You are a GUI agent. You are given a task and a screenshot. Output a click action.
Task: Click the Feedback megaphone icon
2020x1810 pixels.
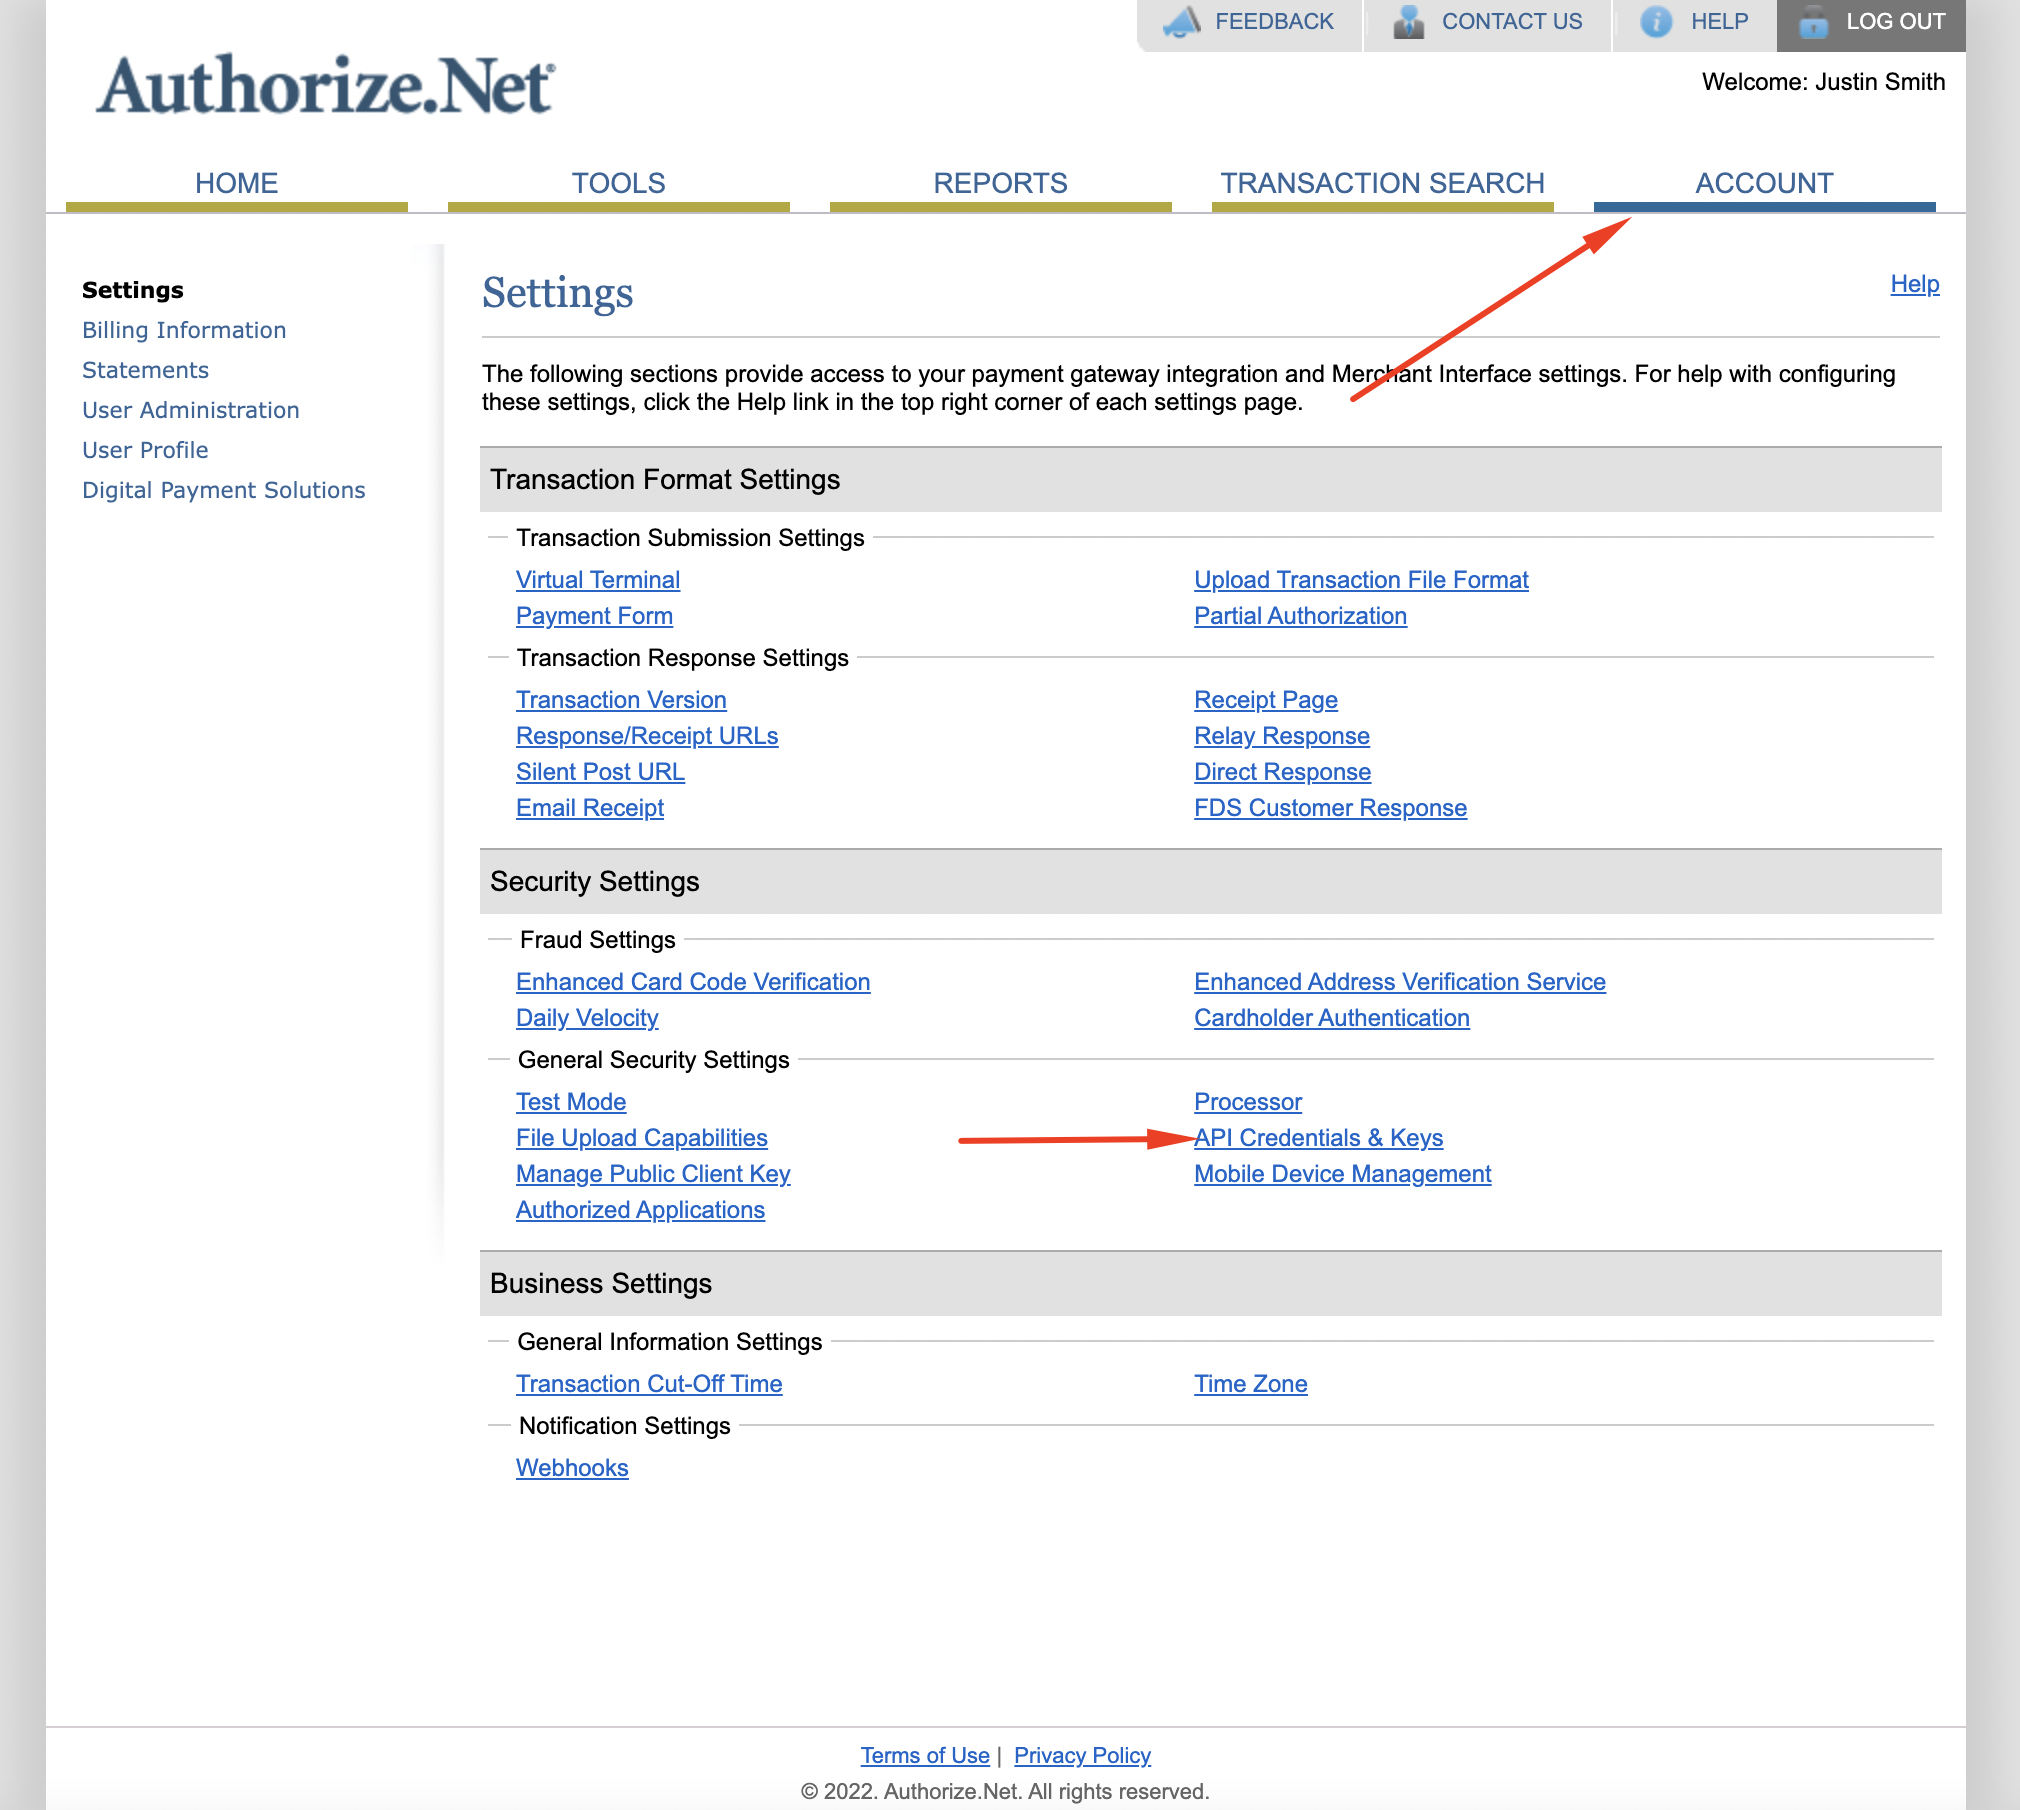[1182, 22]
